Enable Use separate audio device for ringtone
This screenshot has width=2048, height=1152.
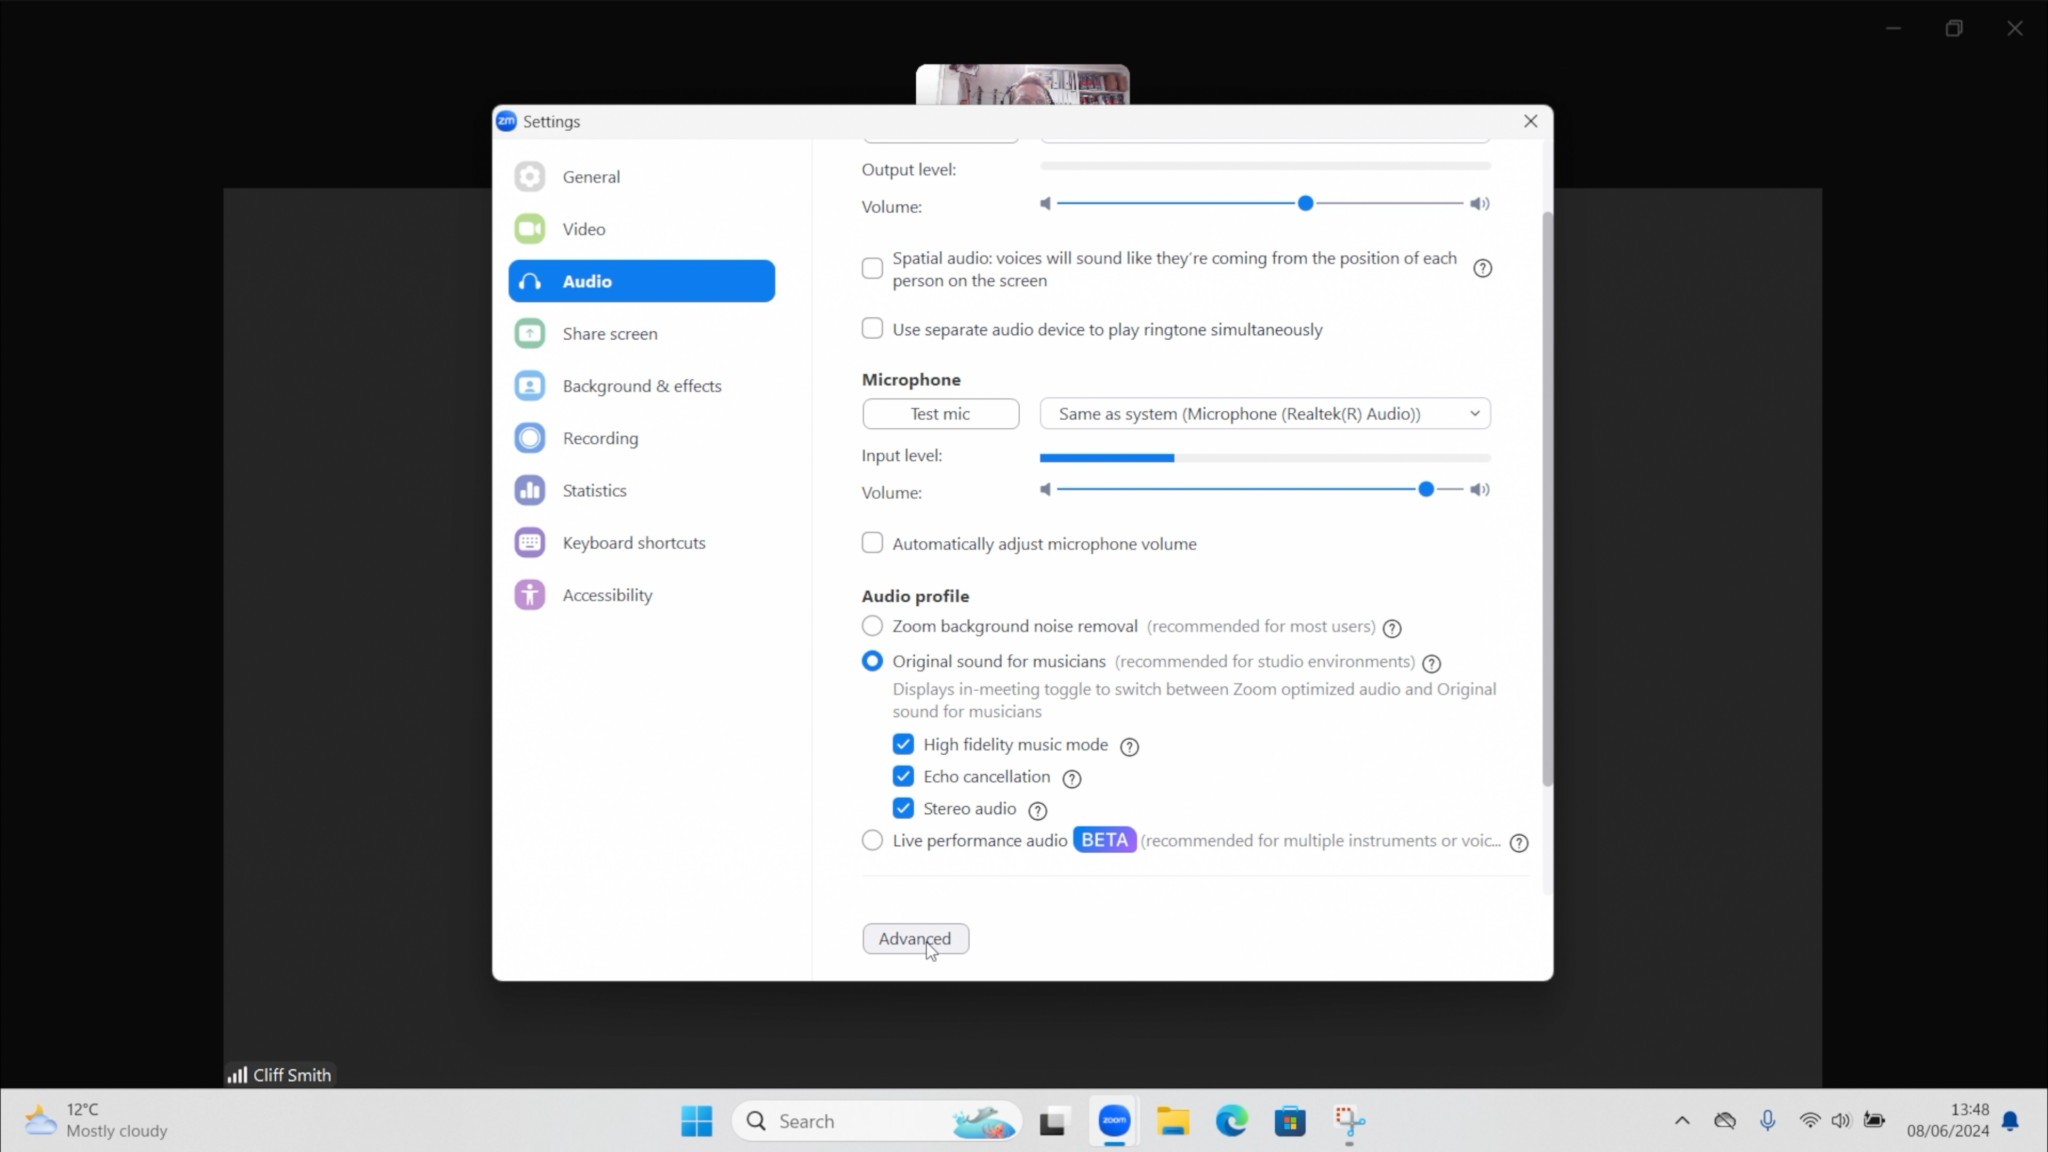pyautogui.click(x=871, y=328)
